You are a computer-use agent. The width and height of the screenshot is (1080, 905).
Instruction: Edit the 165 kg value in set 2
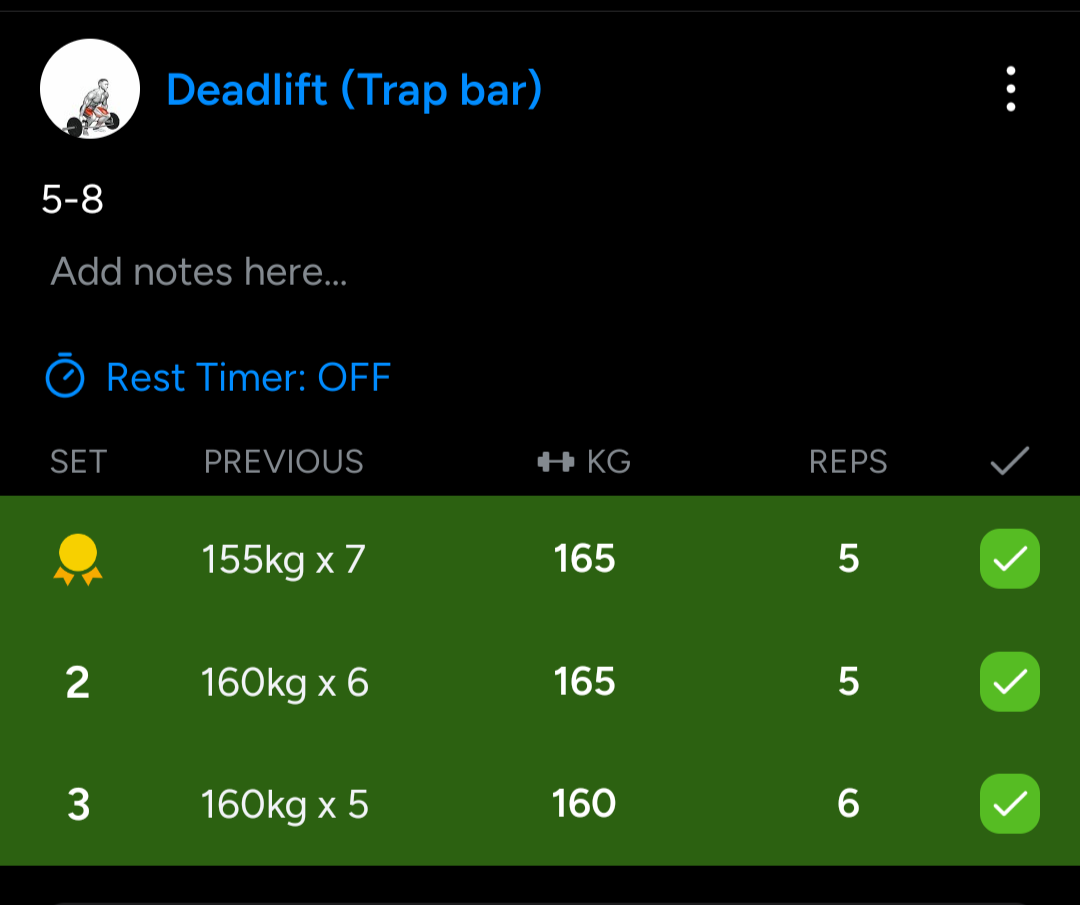tap(585, 682)
